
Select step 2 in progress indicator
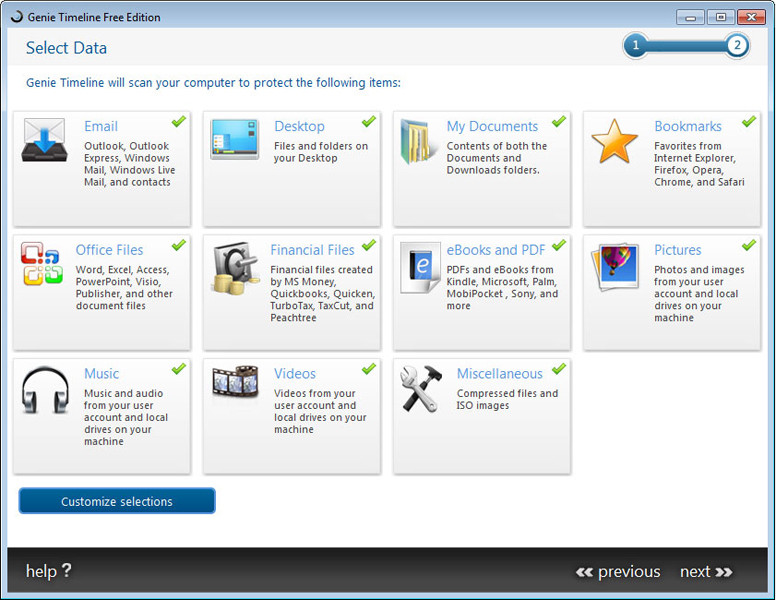(x=737, y=46)
